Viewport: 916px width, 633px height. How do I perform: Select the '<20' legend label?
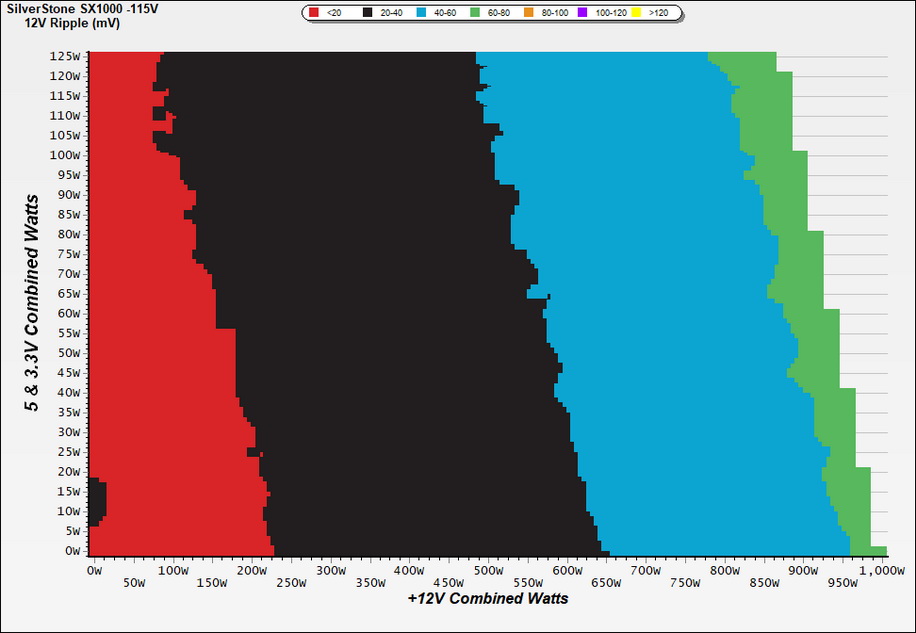click(334, 13)
